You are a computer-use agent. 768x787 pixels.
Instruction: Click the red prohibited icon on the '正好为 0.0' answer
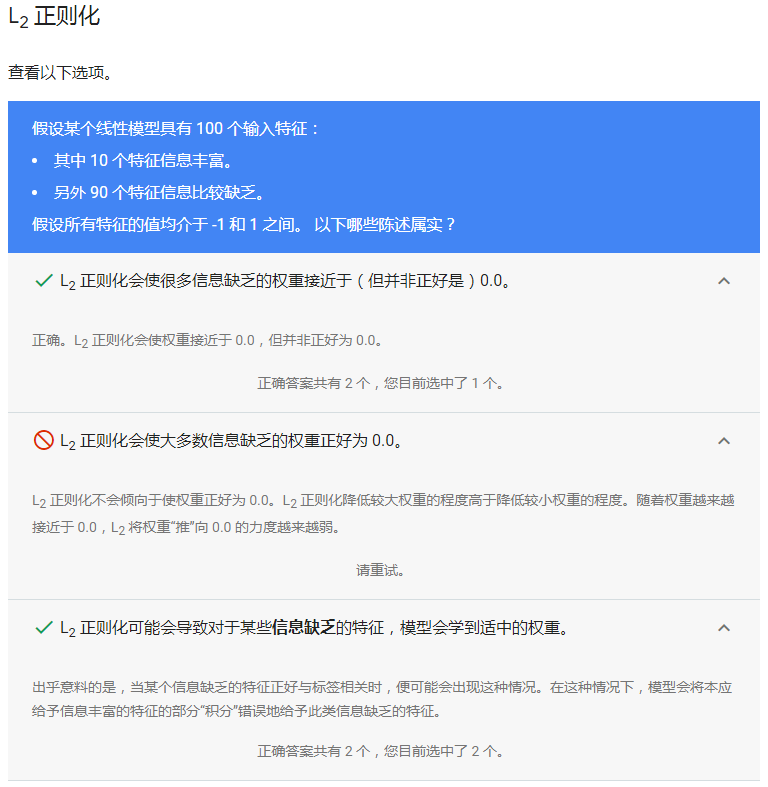click(43, 441)
